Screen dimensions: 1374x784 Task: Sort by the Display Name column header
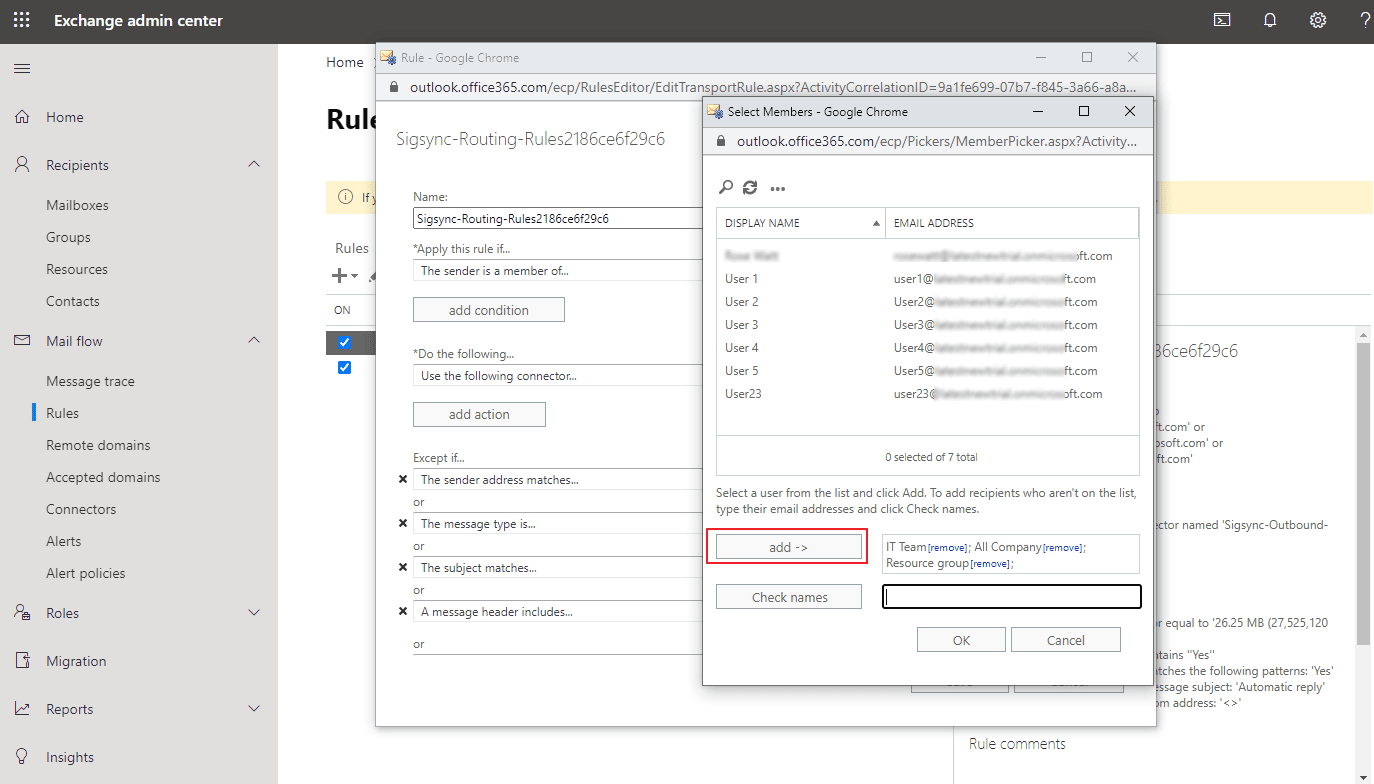click(x=800, y=223)
